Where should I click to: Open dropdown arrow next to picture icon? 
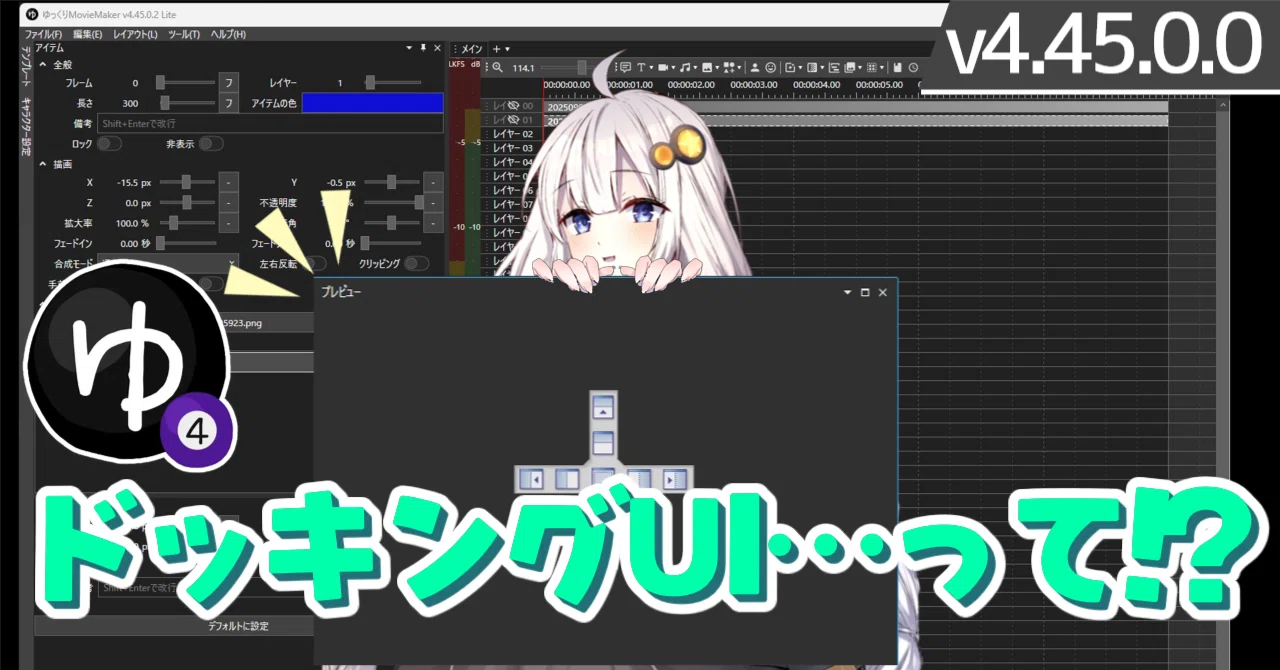tap(717, 68)
